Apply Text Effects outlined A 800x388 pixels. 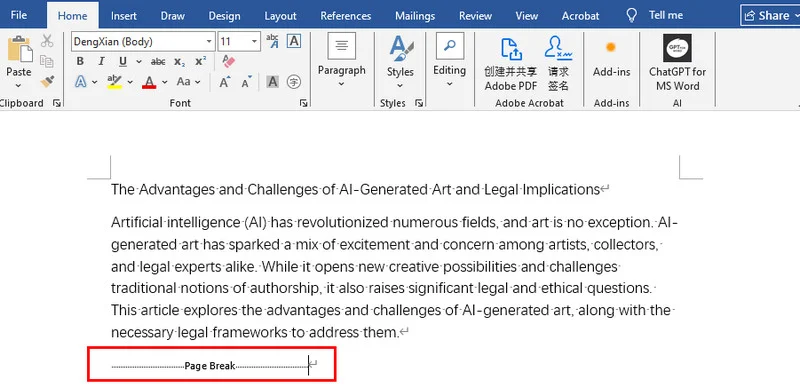81,81
